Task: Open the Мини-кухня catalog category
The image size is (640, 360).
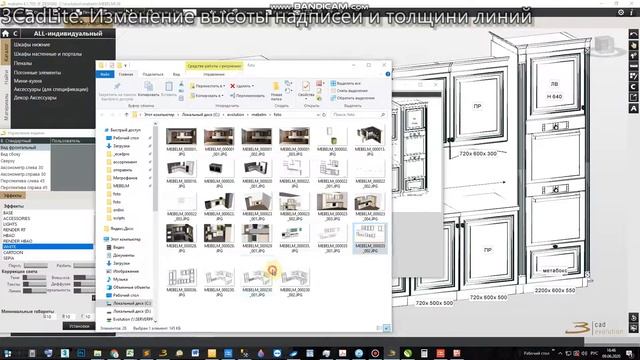Action: click(28, 81)
